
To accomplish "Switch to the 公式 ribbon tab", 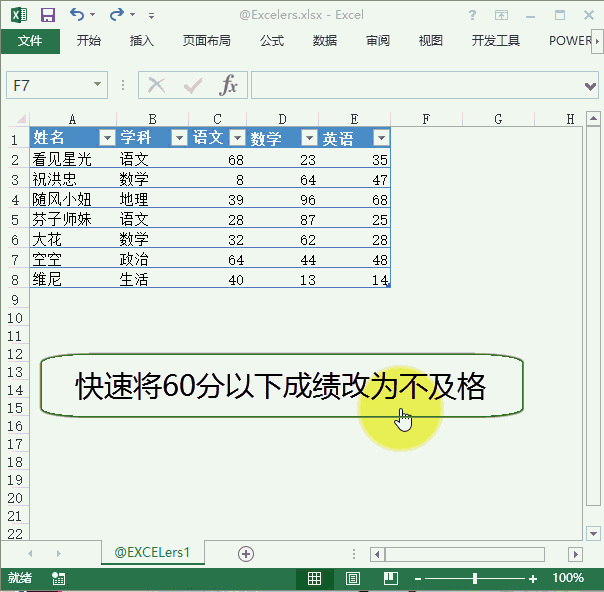I will pyautogui.click(x=272, y=41).
